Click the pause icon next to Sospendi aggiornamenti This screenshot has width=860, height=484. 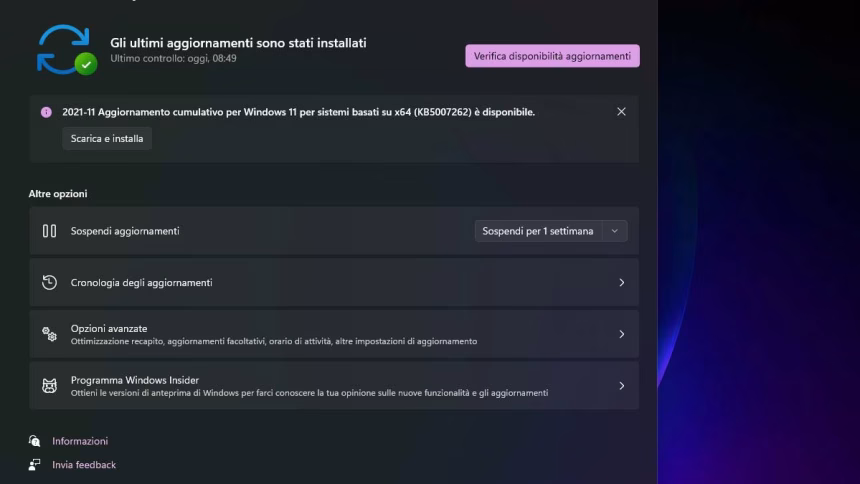(49, 231)
